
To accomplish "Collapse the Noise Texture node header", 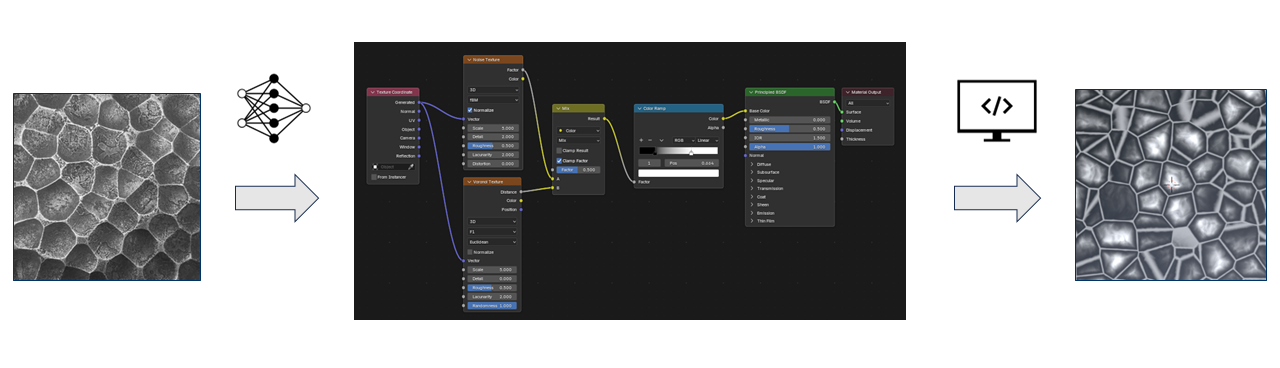I will coord(468,60).
